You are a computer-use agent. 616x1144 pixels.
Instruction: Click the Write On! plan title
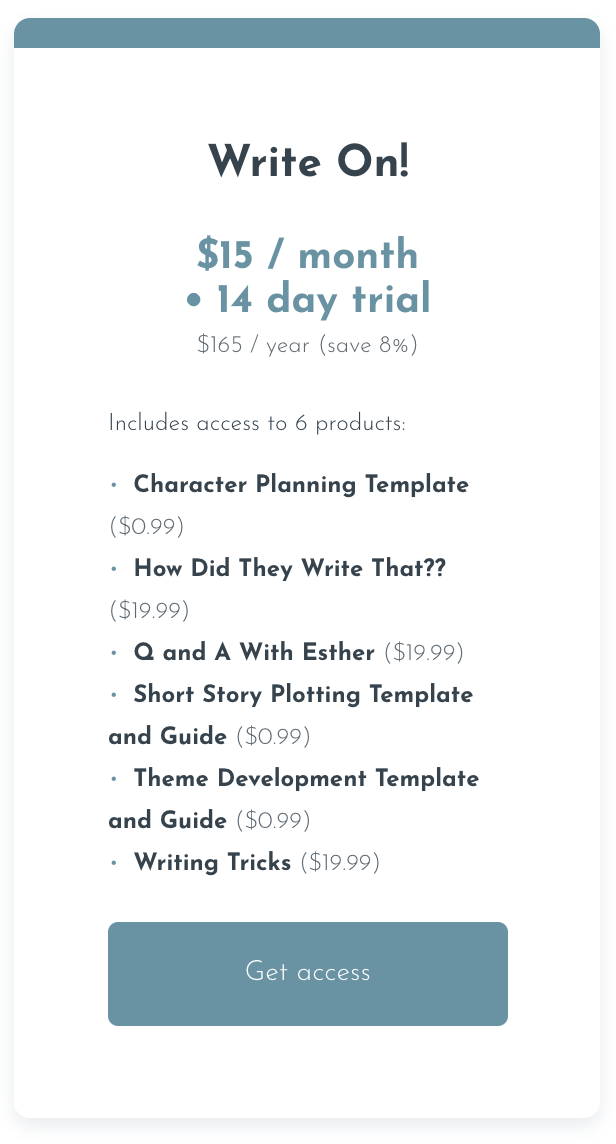(x=308, y=161)
